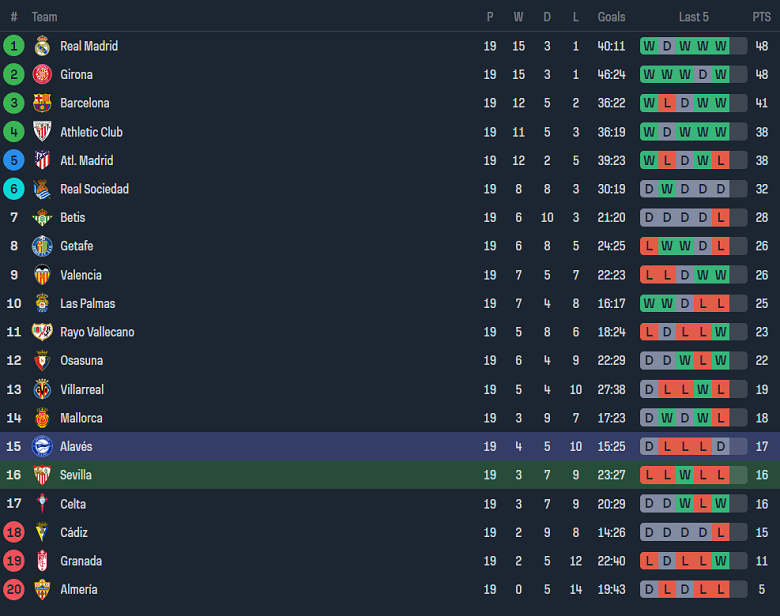The width and height of the screenshot is (780, 616).
Task: Select the Granada team row name
Action: (81, 561)
